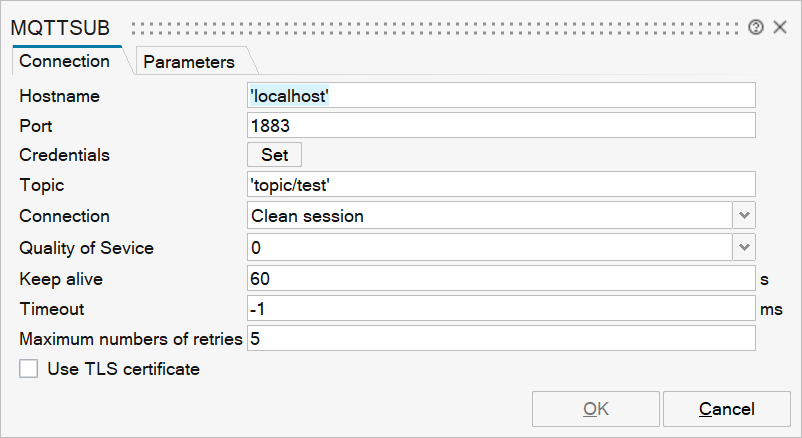Focus the Port field showing 1883
802x438 pixels.
[500, 126]
